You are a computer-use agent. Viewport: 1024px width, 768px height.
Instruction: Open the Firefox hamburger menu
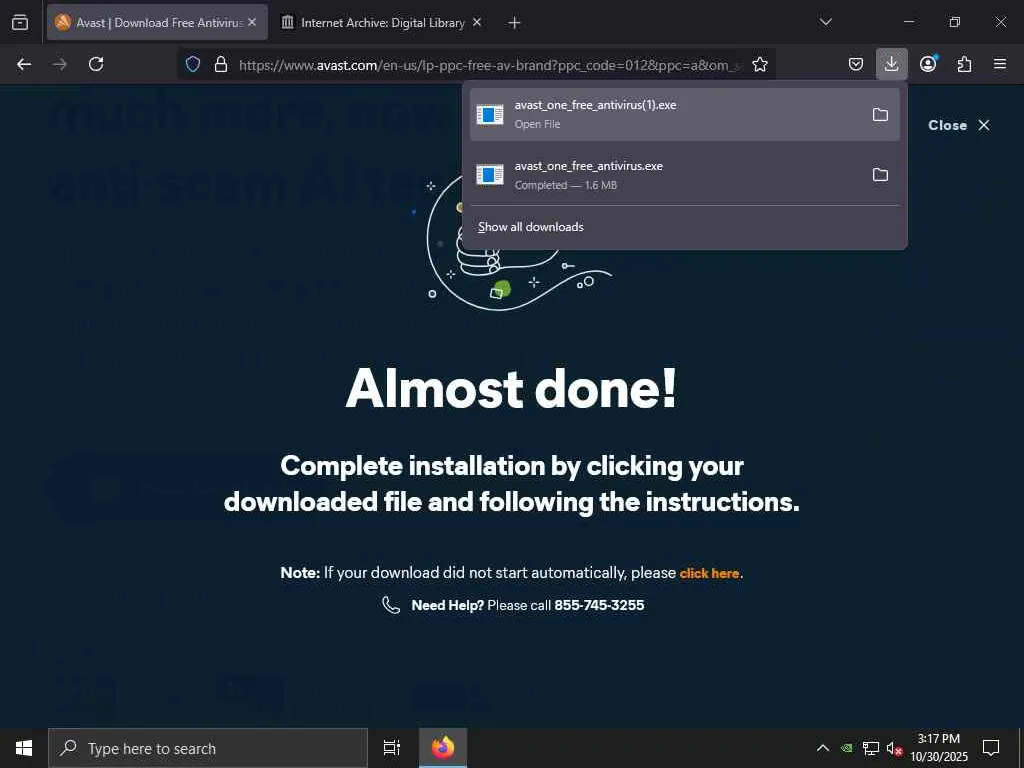click(x=1000, y=64)
